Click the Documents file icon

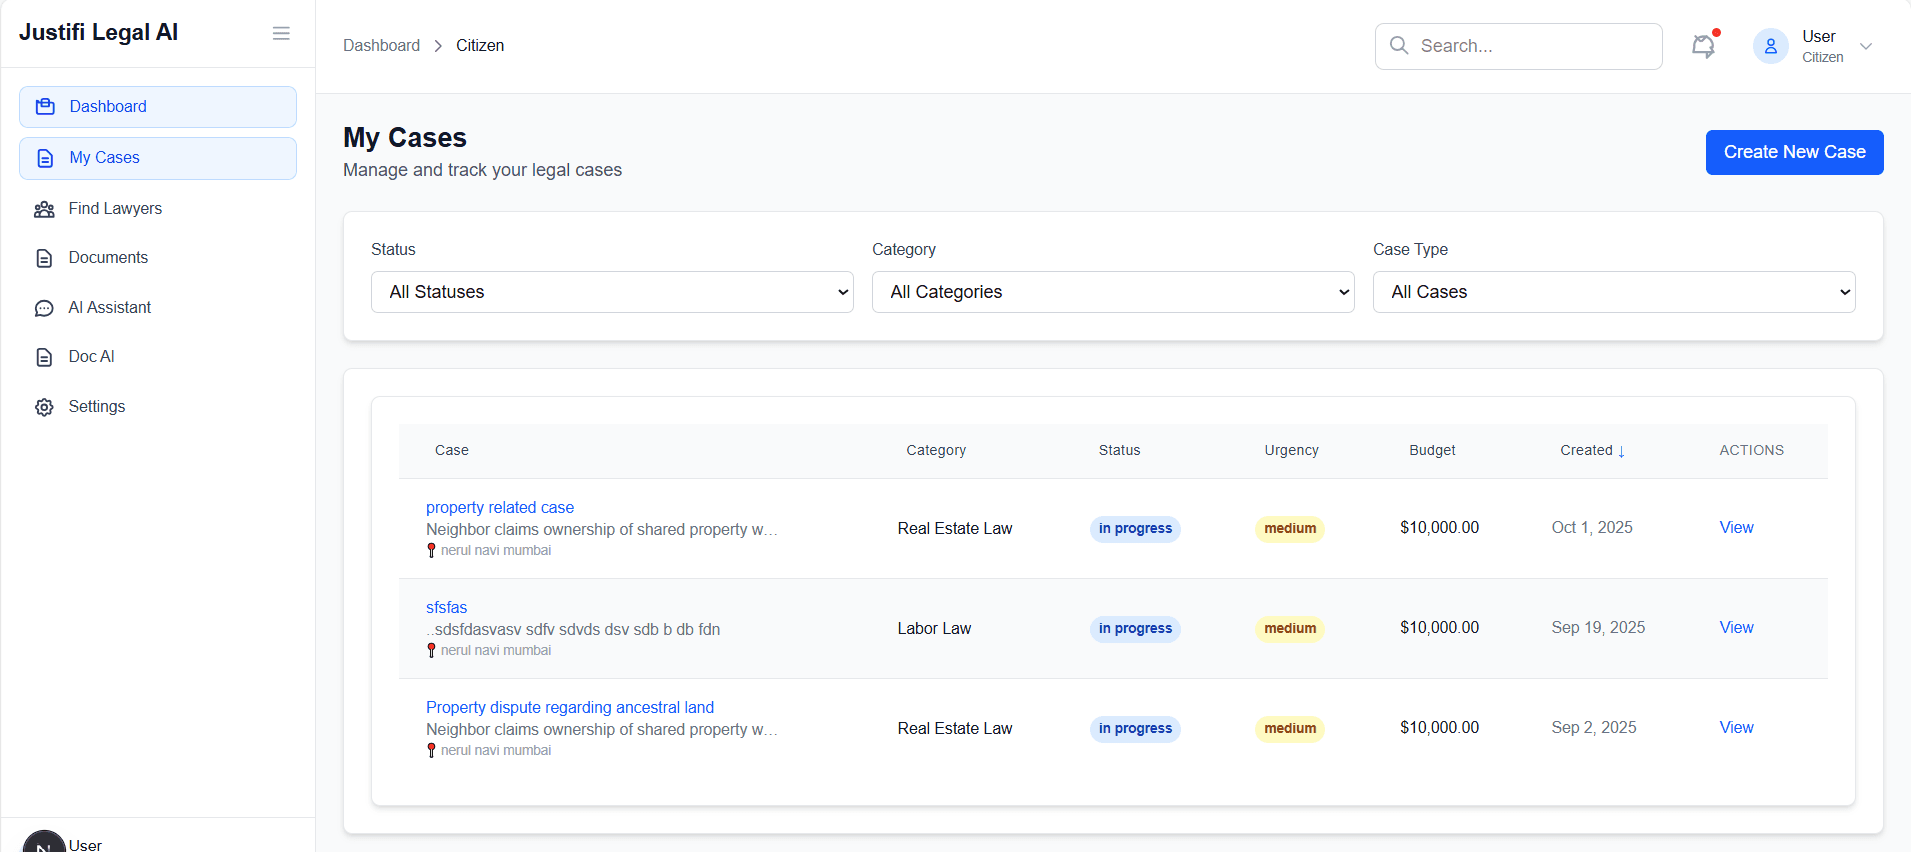coord(44,258)
